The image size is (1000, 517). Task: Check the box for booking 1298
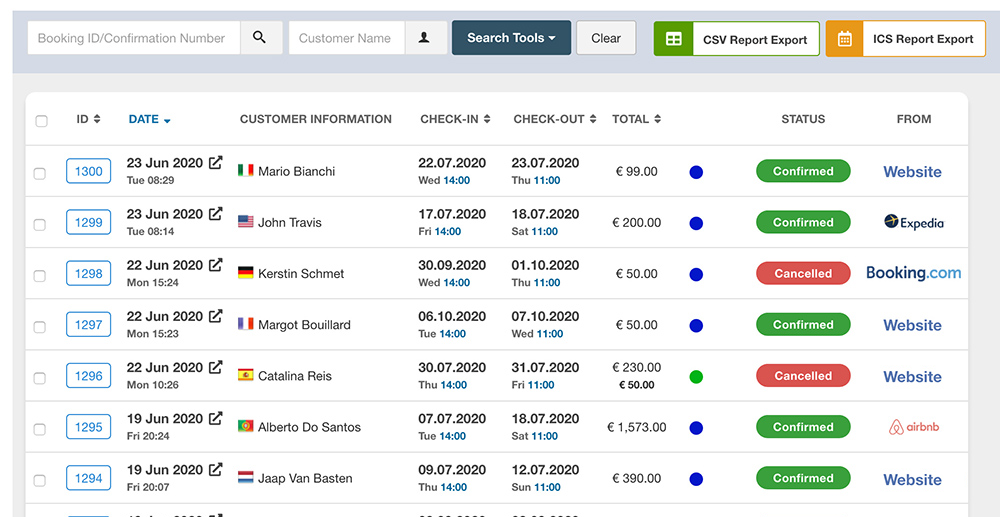(x=40, y=275)
